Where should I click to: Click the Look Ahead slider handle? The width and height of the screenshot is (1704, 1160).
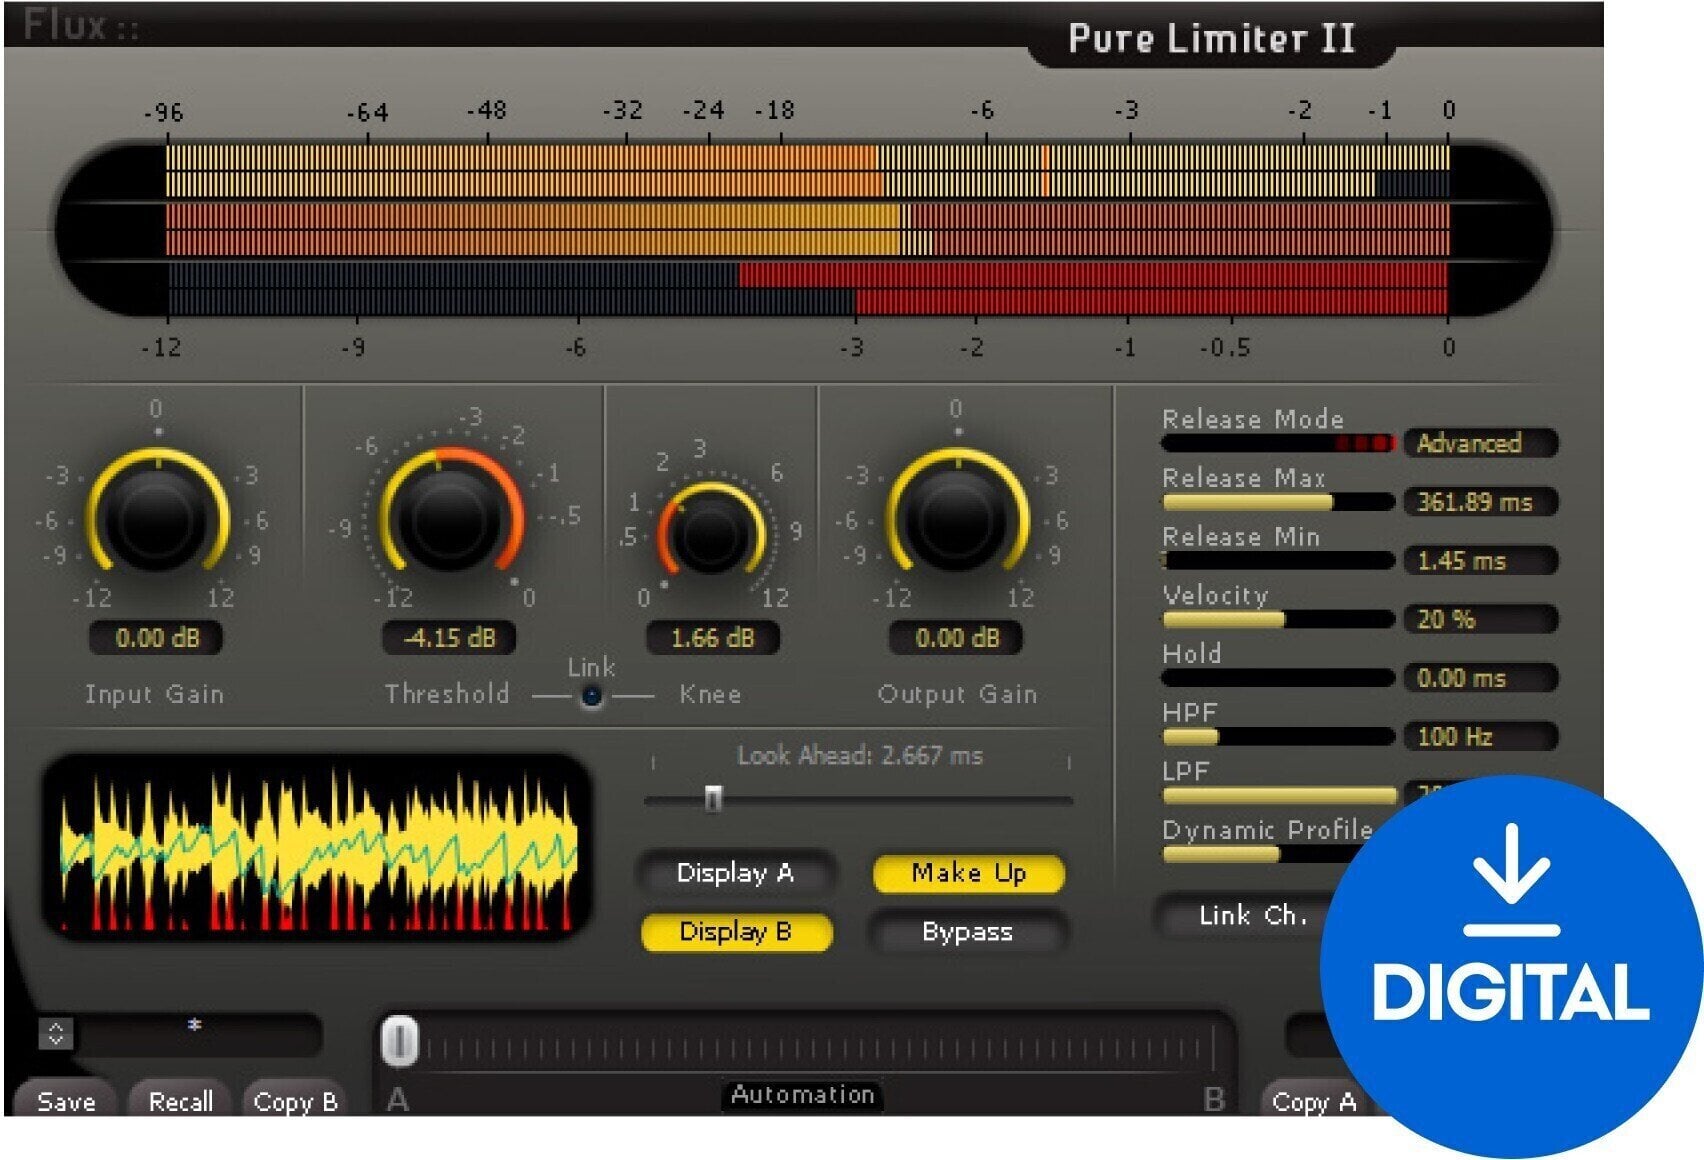713,799
